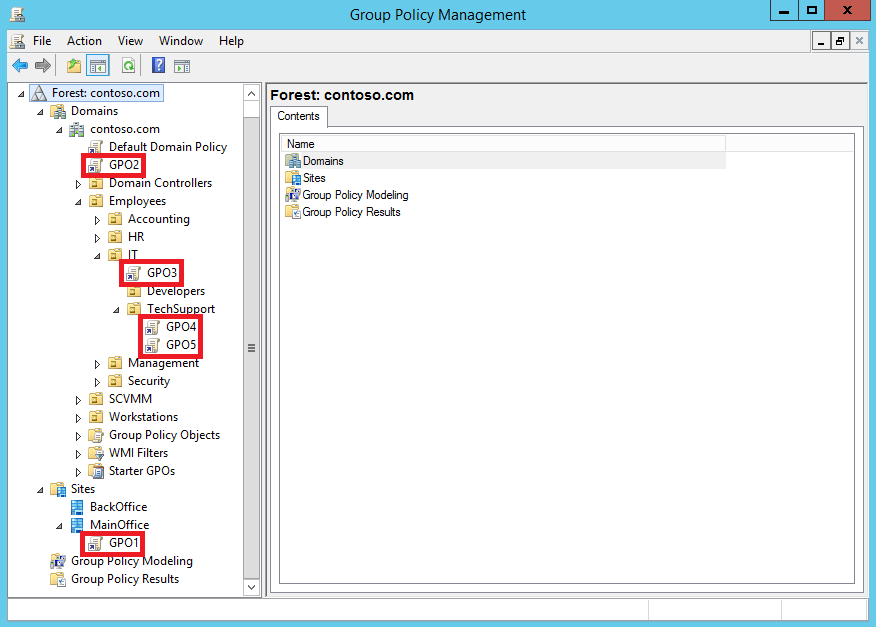This screenshot has width=876, height=627.
Task: Click the MainOffice site icon
Action: click(x=77, y=525)
